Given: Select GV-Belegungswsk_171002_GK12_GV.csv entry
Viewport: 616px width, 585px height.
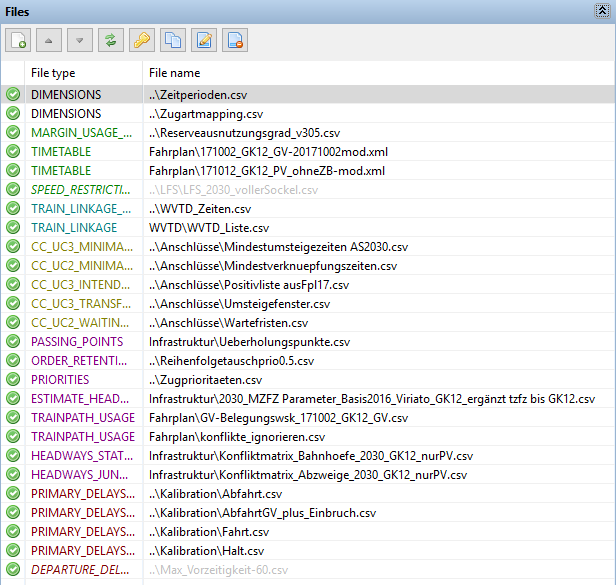Looking at the screenshot, I should (x=279, y=418).
